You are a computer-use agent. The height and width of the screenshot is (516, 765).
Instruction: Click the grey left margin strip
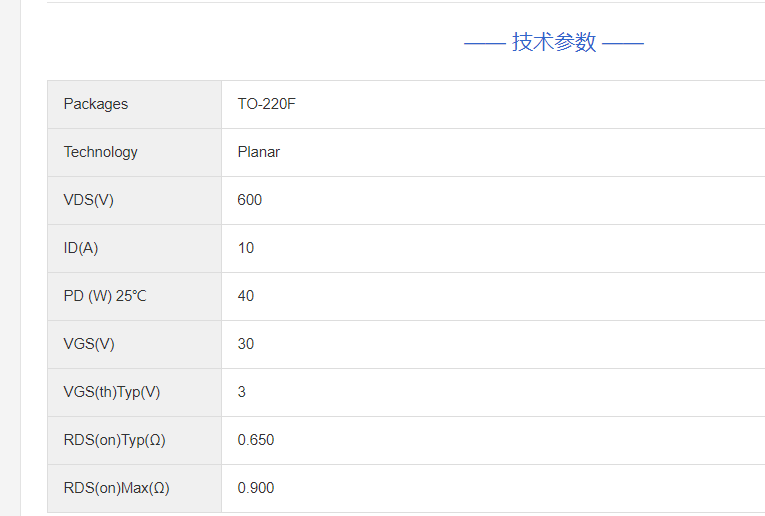[10, 258]
